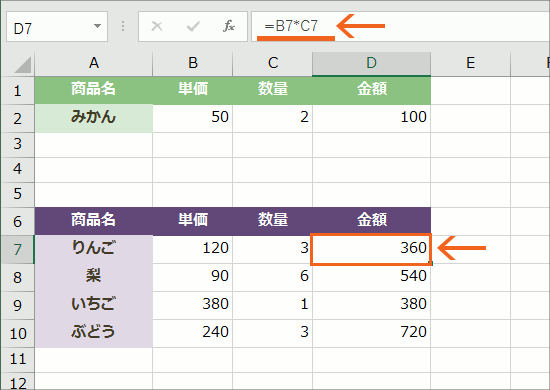The width and height of the screenshot is (550, 390).
Task: Select cell with value 240
Action: pyautogui.click(x=193, y=334)
